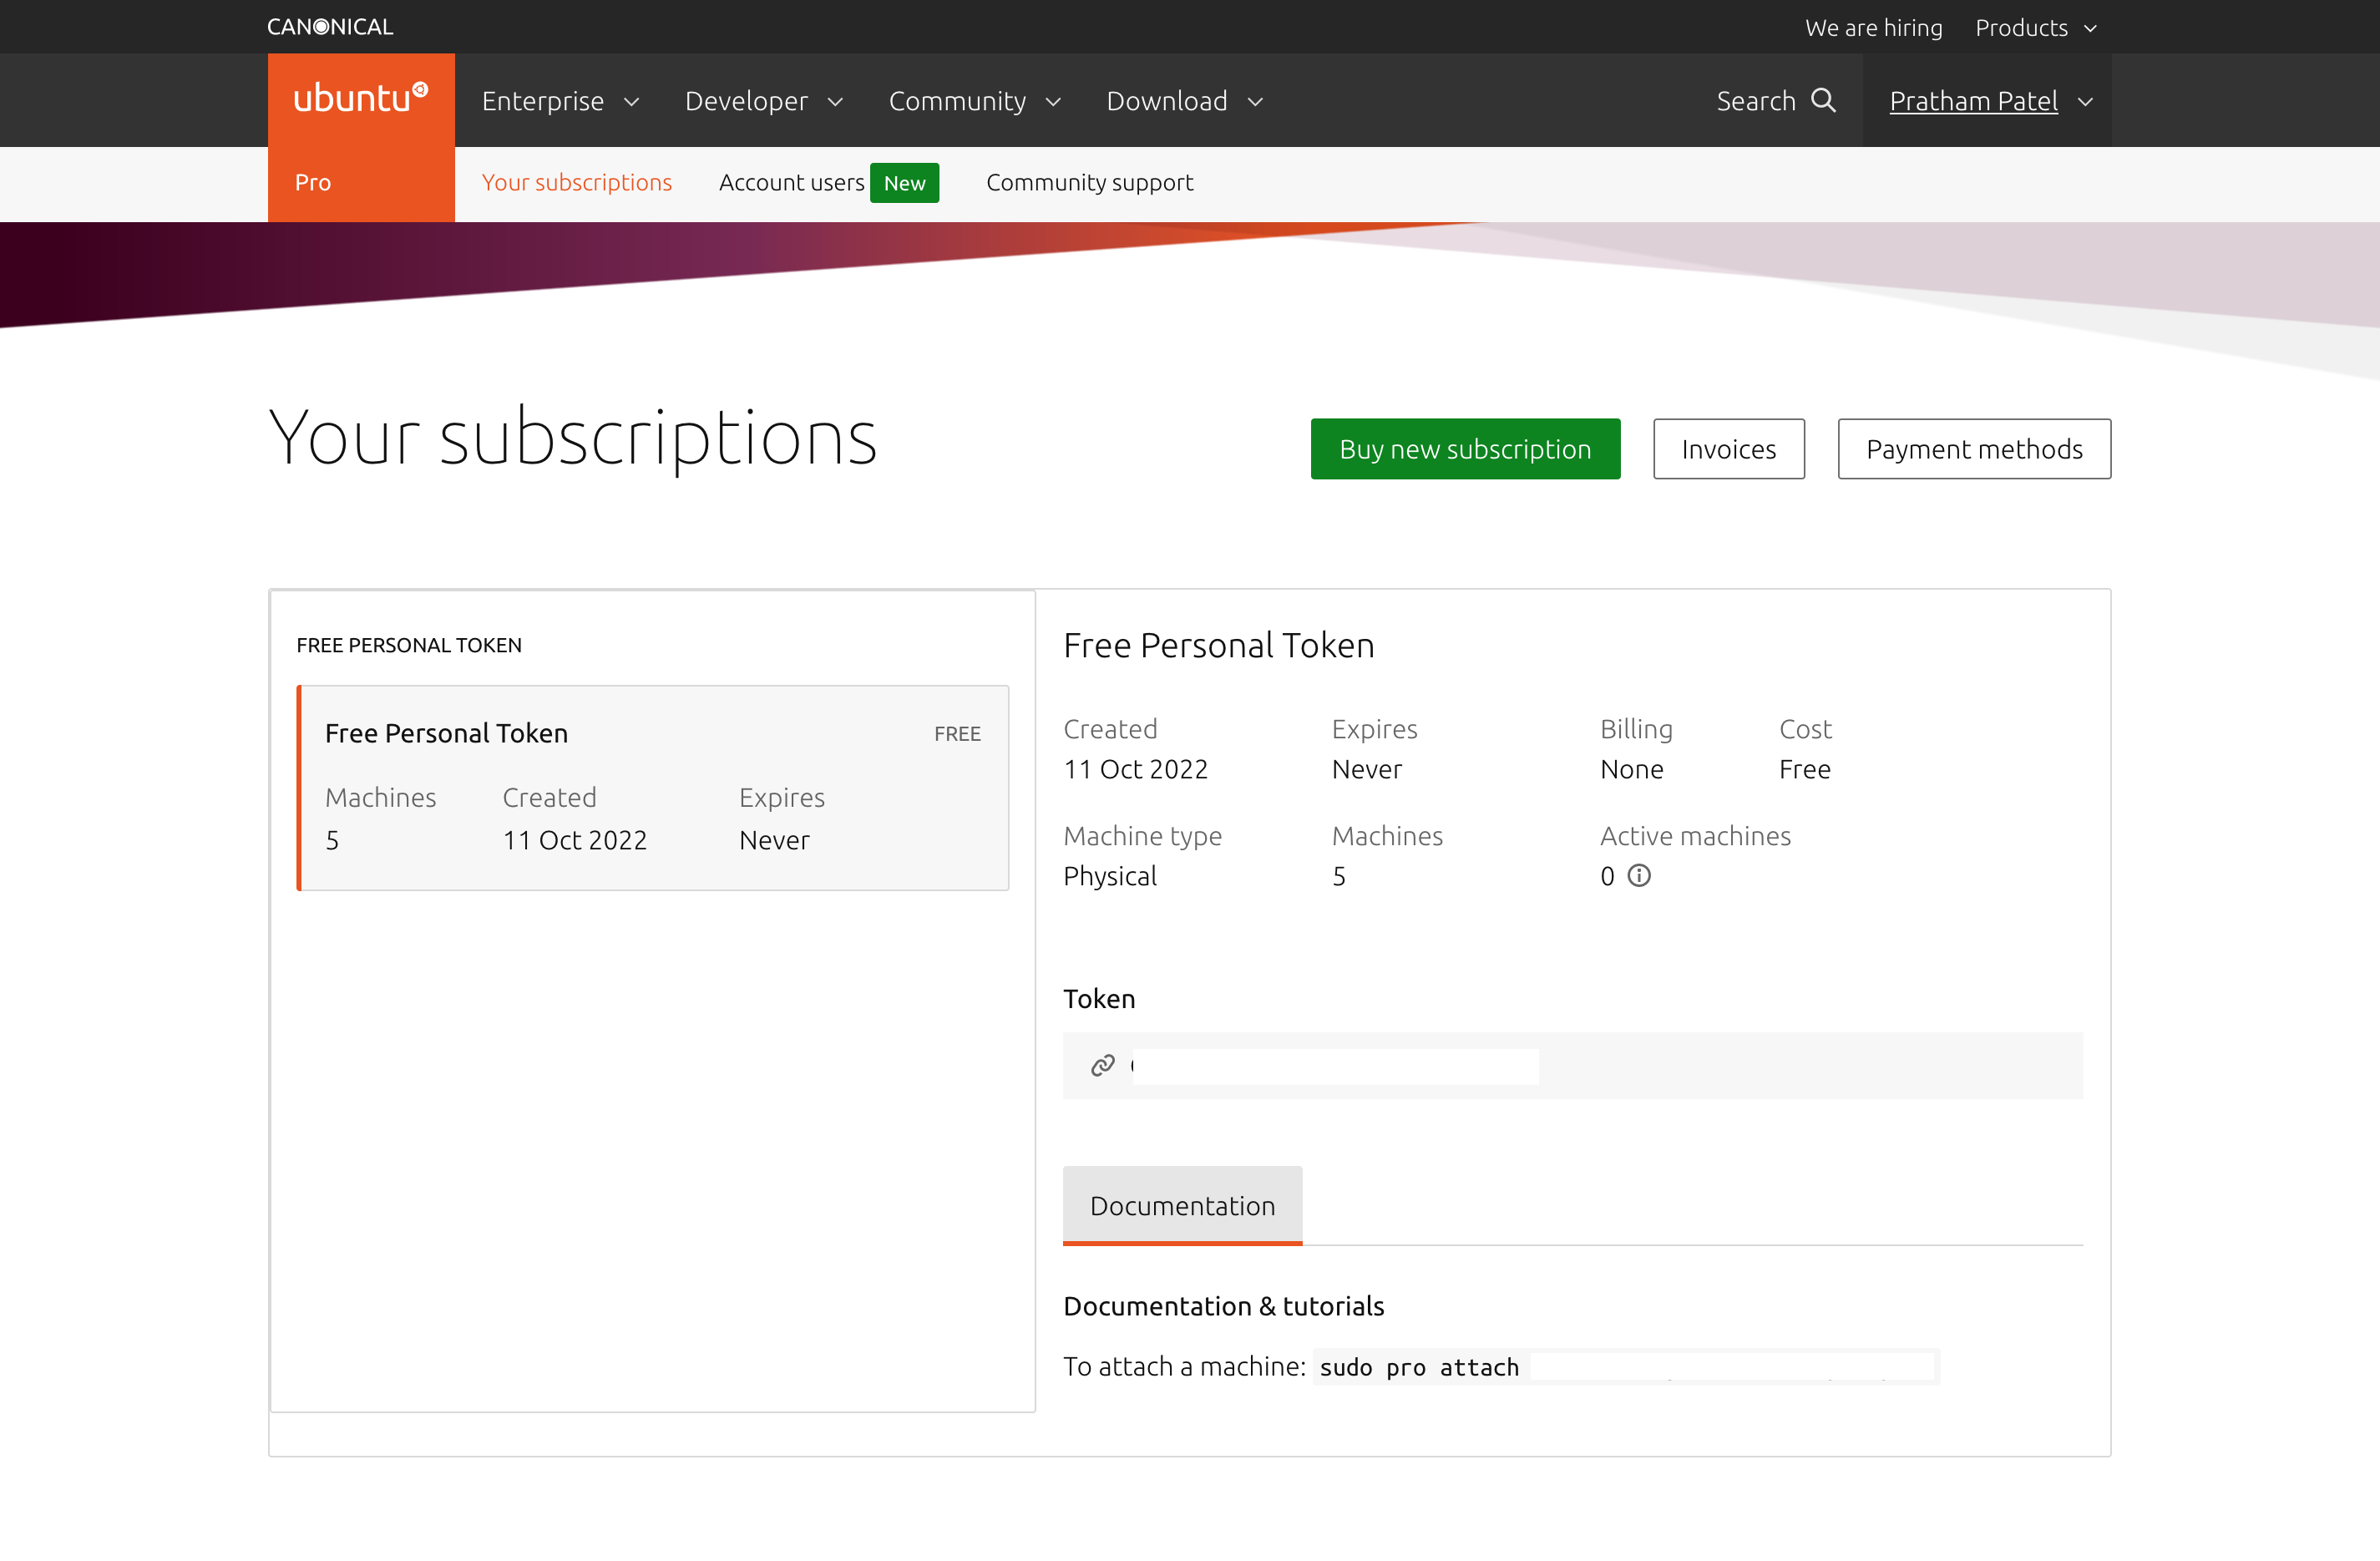
Task: Click the magnifier next to Search text
Action: coord(1824,100)
